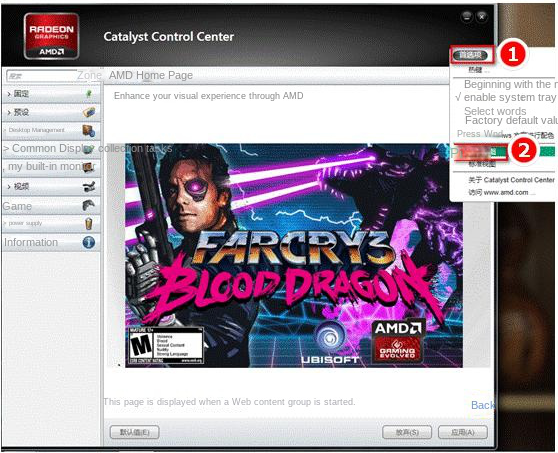Click the 'AMD Home Page' heading
Image resolution: width=558 pixels, height=453 pixels.
pyautogui.click(x=151, y=75)
